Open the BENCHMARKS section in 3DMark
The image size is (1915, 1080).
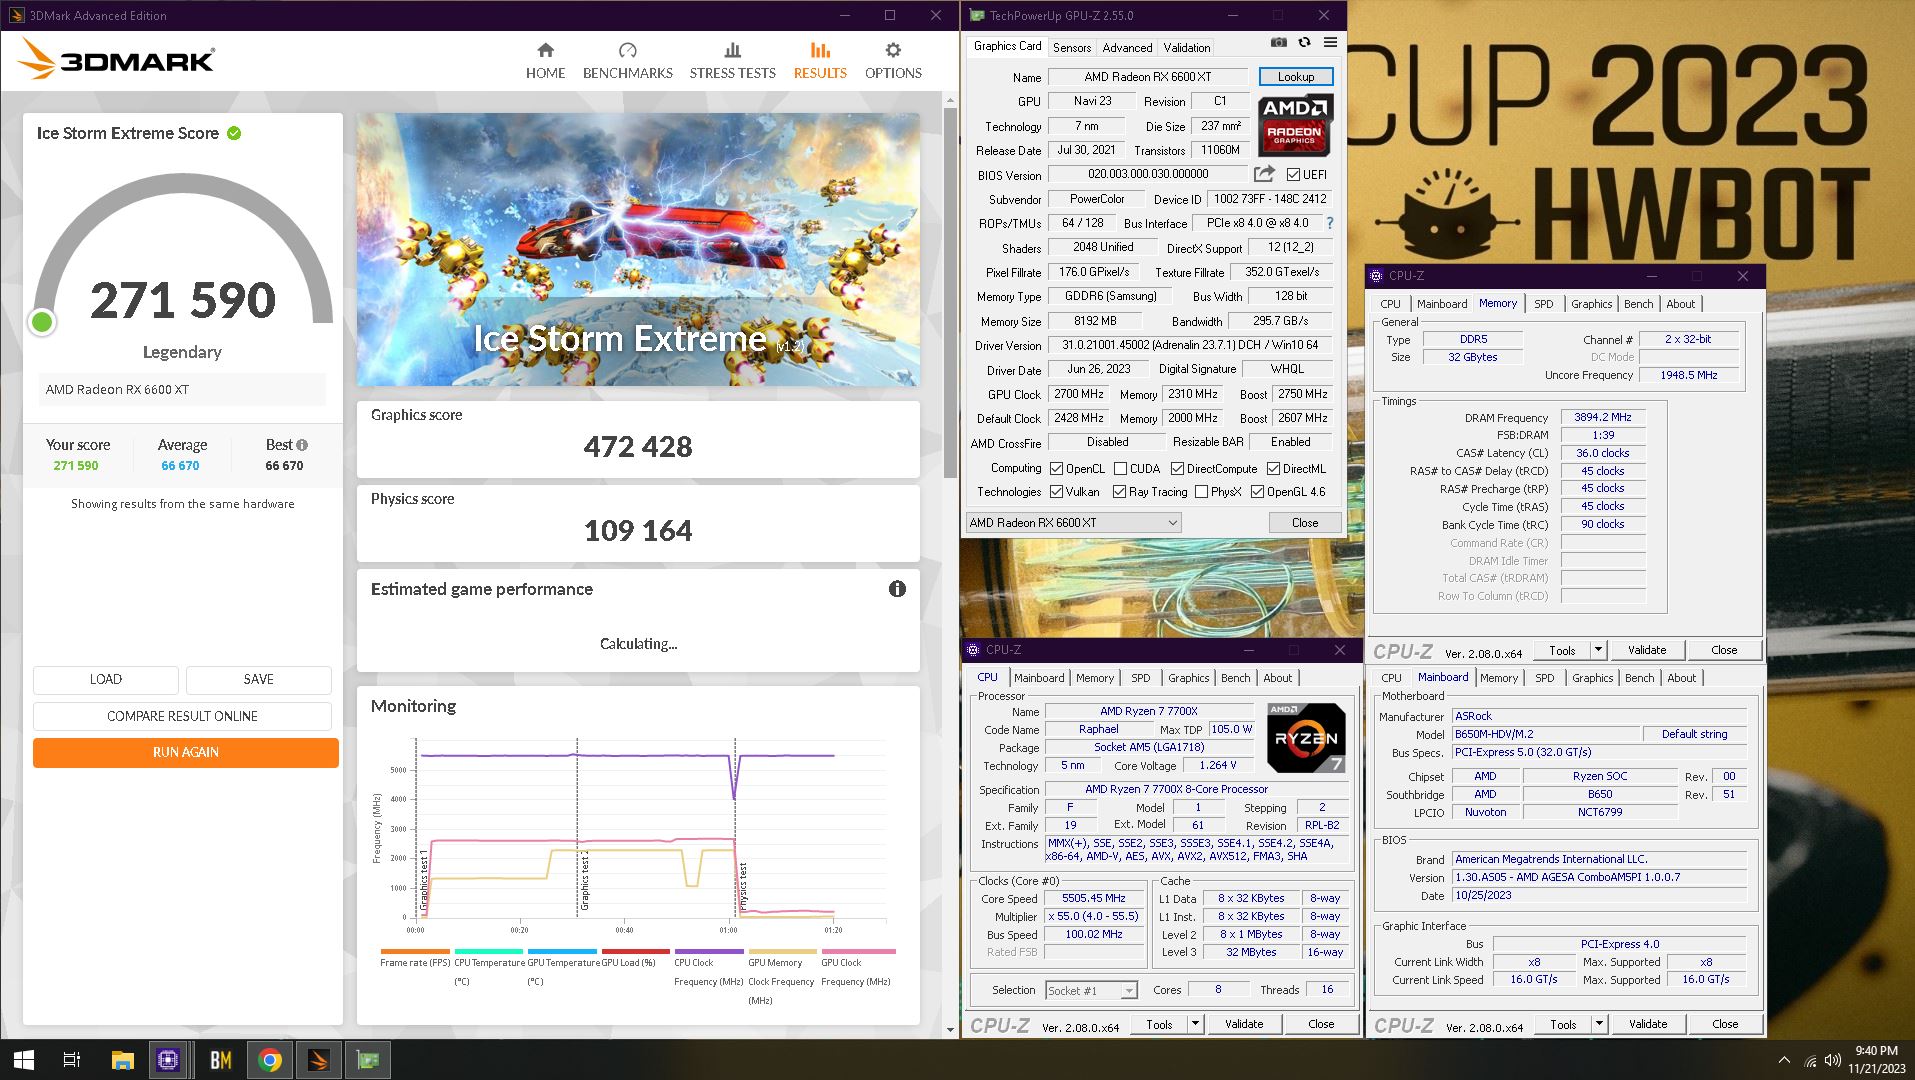(x=627, y=61)
